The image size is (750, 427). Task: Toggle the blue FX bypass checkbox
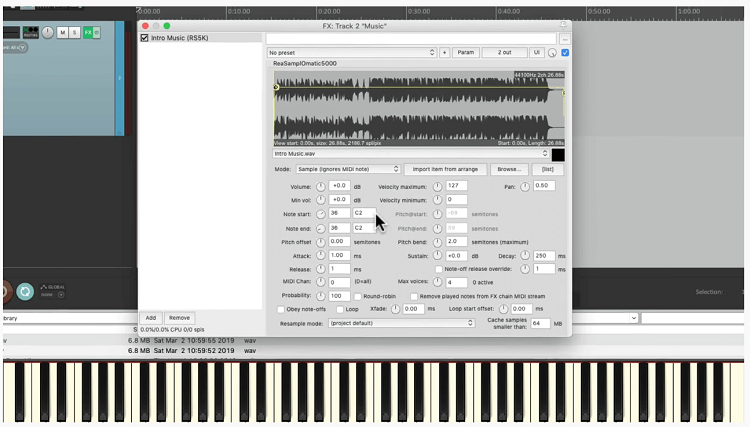point(565,53)
